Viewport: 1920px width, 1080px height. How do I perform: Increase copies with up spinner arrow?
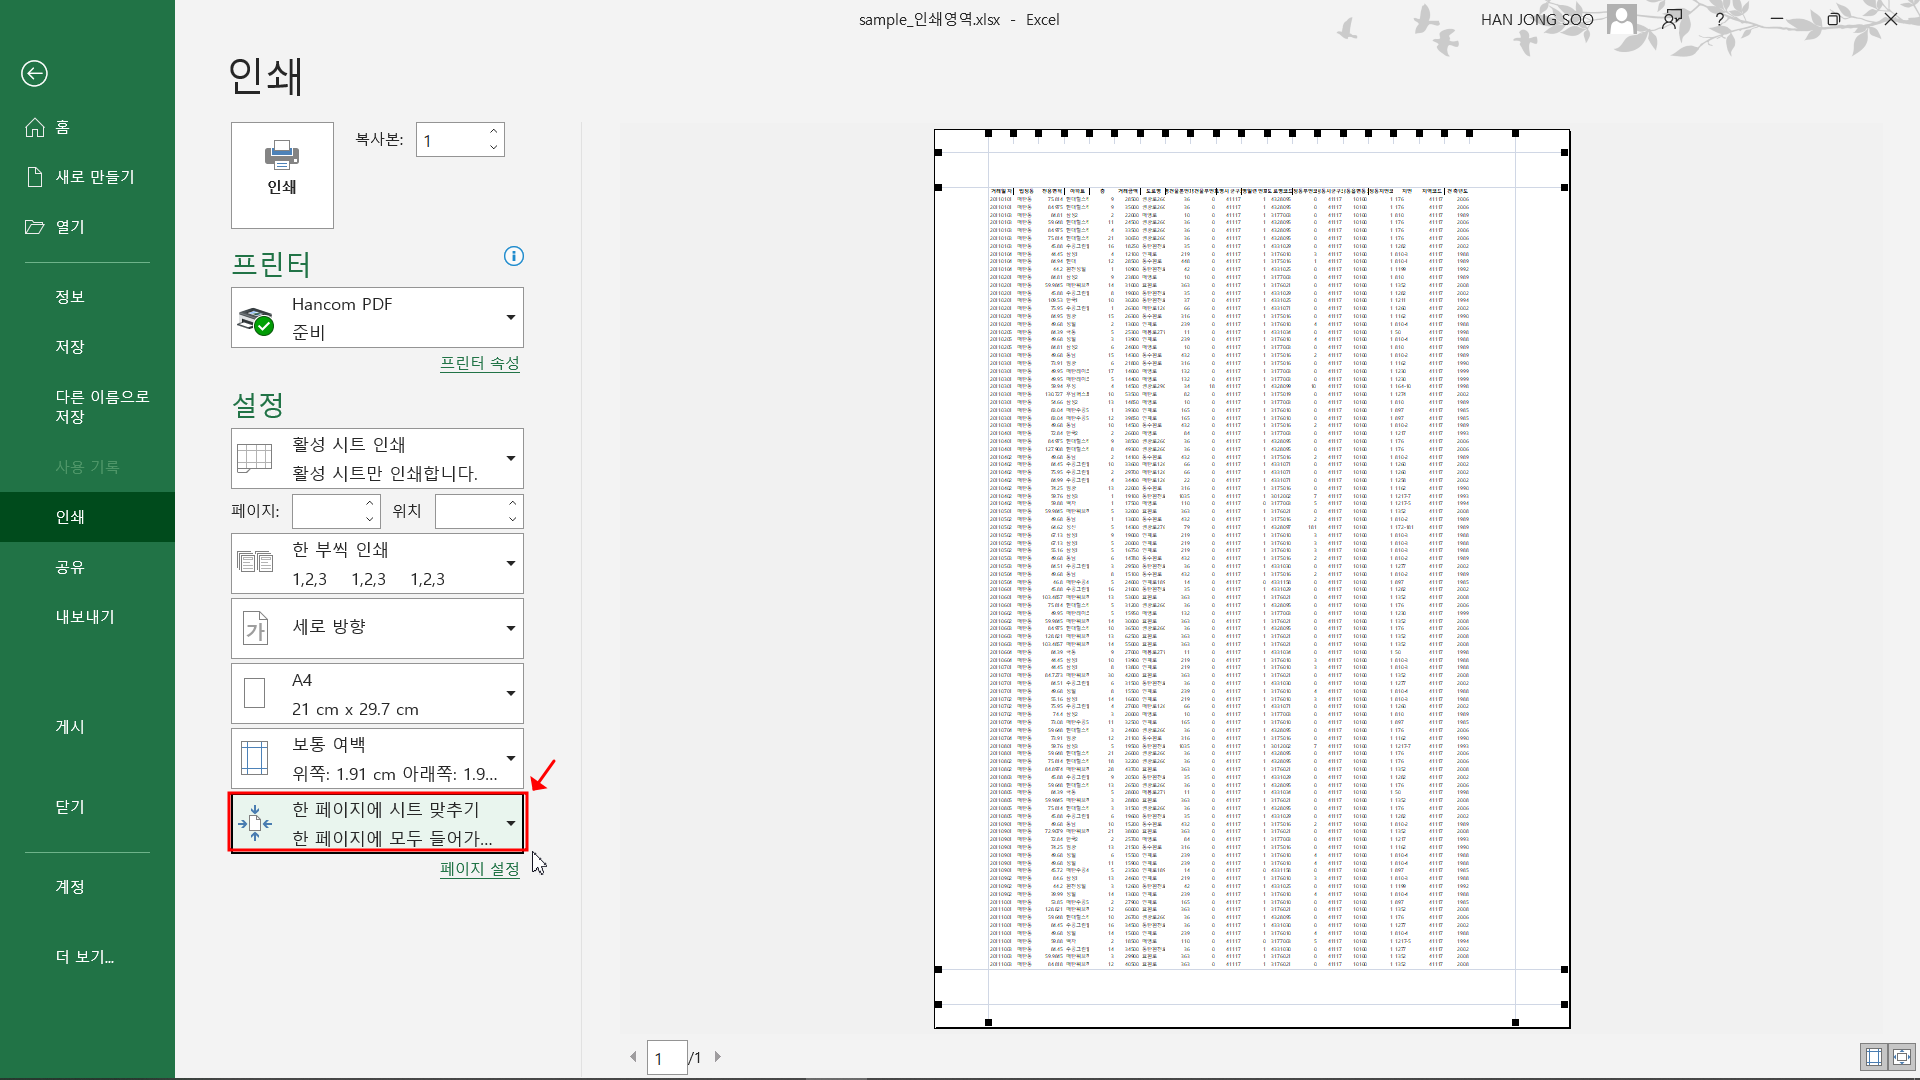coord(494,131)
